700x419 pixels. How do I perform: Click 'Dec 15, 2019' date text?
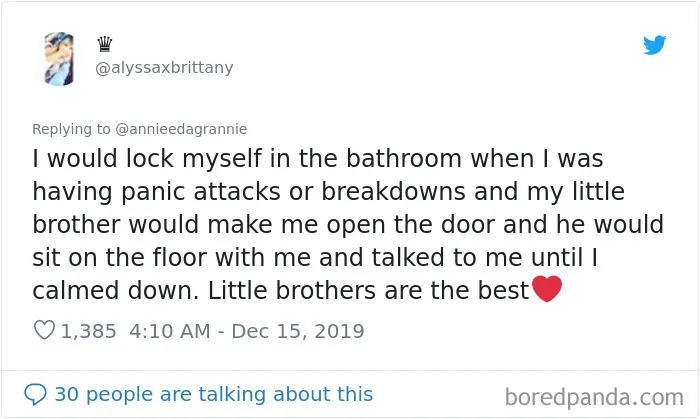pyautogui.click(x=298, y=331)
